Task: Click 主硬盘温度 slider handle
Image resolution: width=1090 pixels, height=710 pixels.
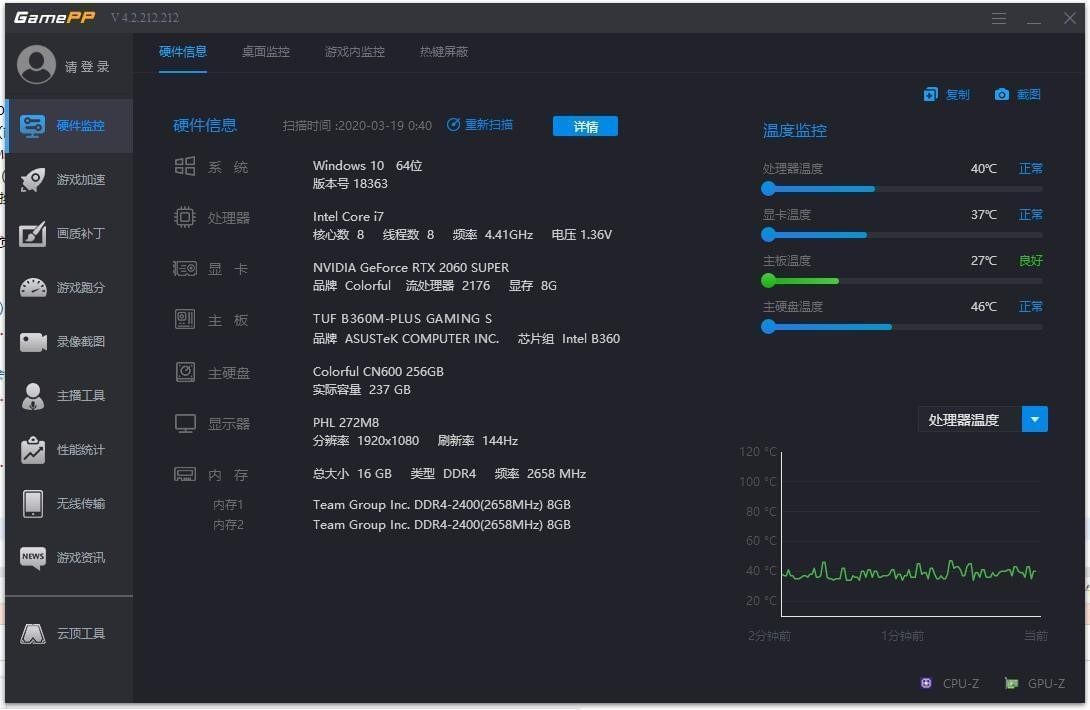Action: (x=768, y=326)
